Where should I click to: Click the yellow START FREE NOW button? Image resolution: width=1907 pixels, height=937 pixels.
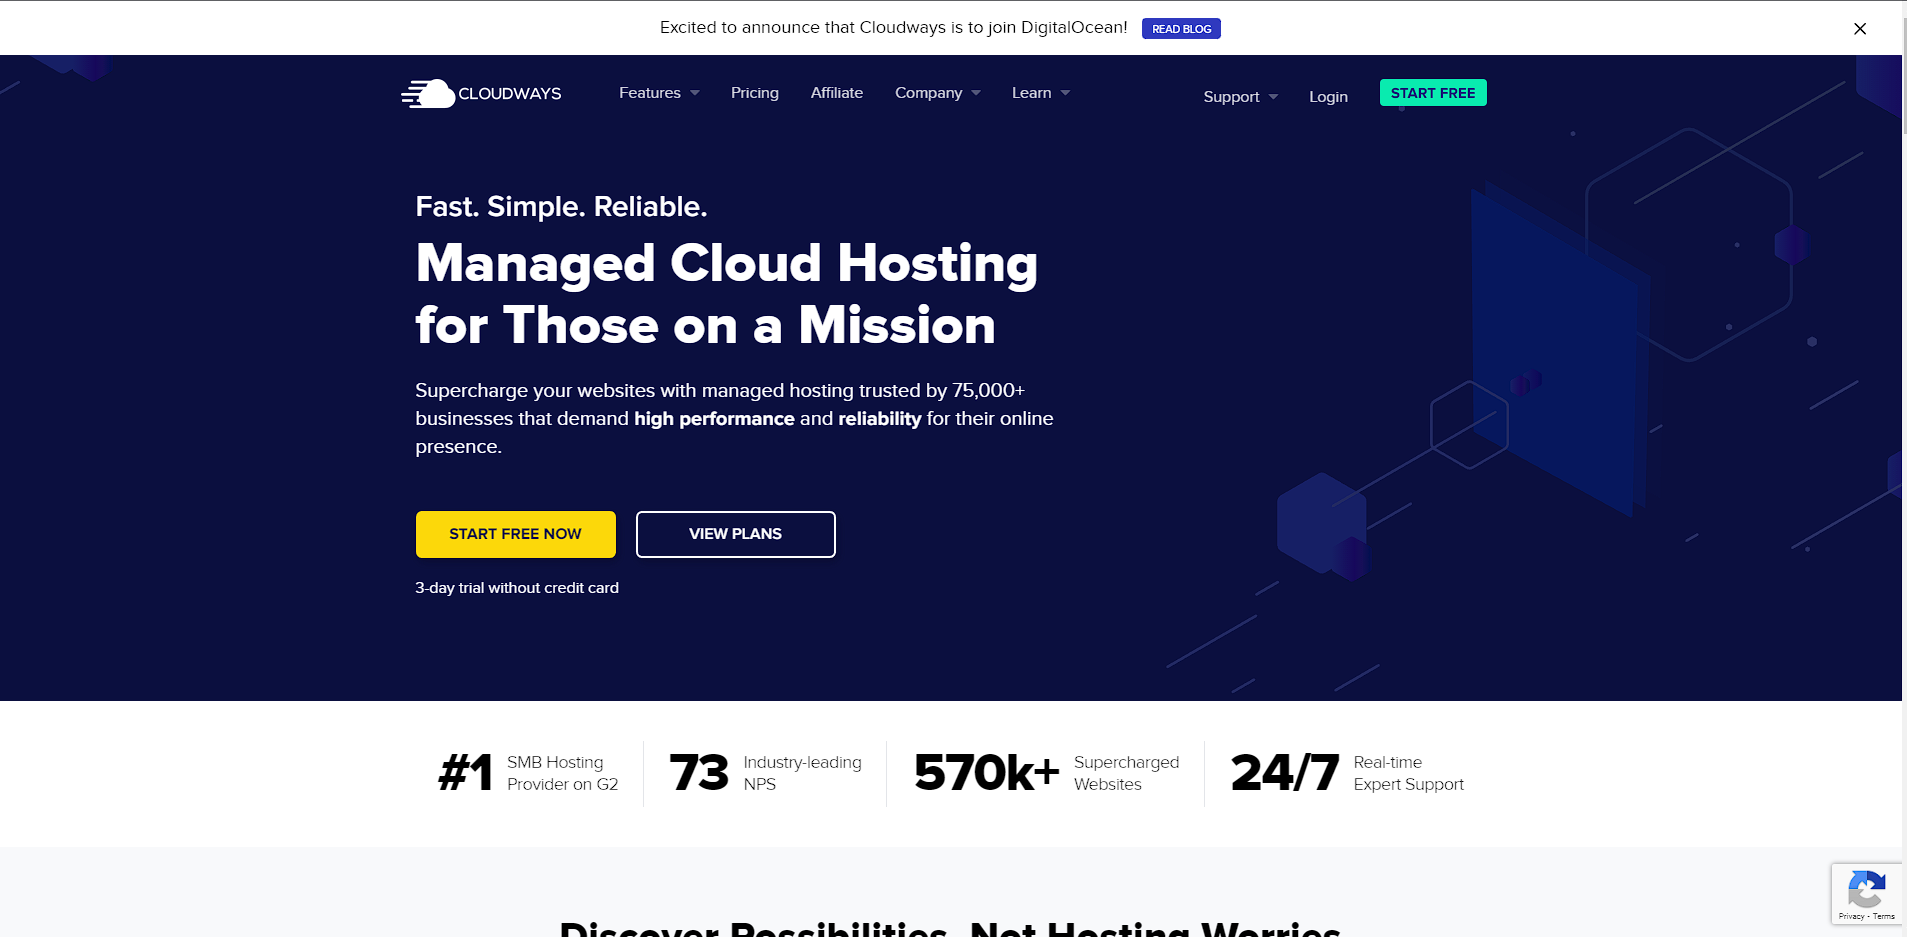pos(516,534)
